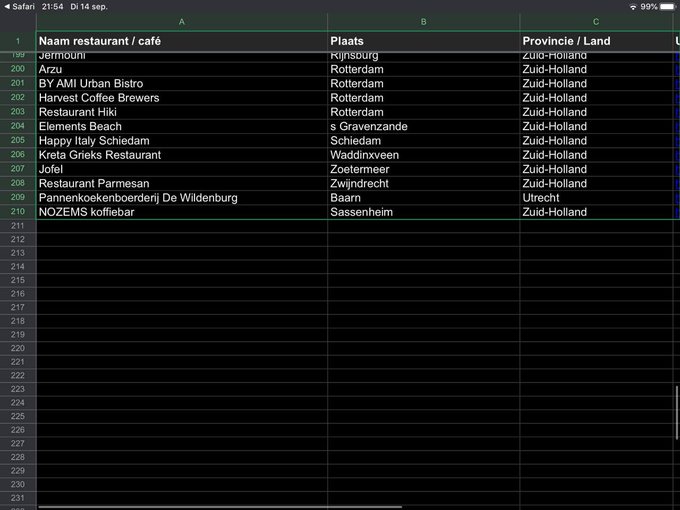Click the 'Schiedam' place cell
The image size is (680, 510).
click(423, 141)
